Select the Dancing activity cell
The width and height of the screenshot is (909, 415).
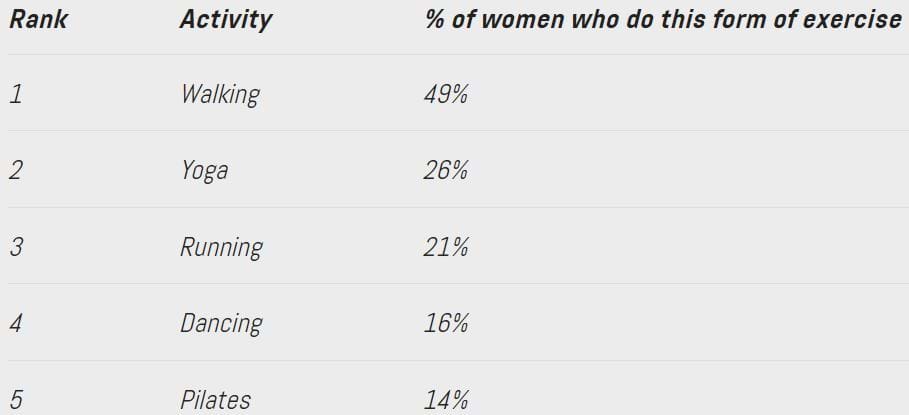pos(221,324)
